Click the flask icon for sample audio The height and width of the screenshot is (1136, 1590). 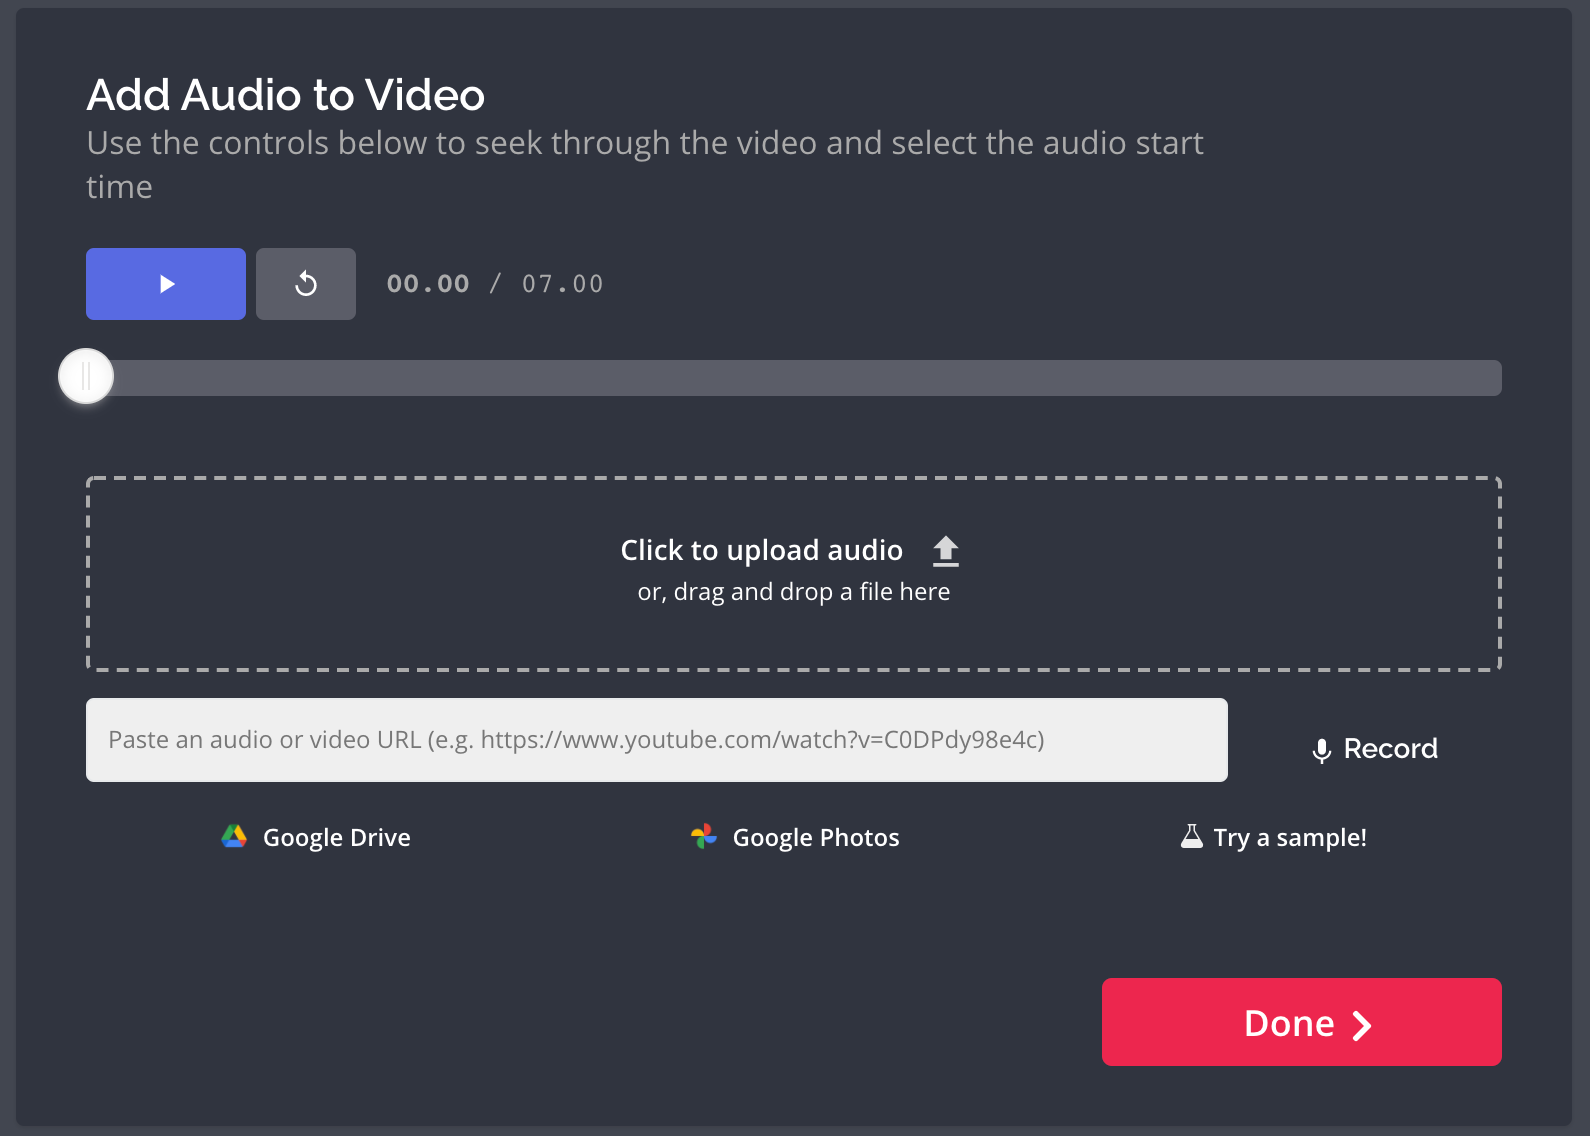(1191, 836)
